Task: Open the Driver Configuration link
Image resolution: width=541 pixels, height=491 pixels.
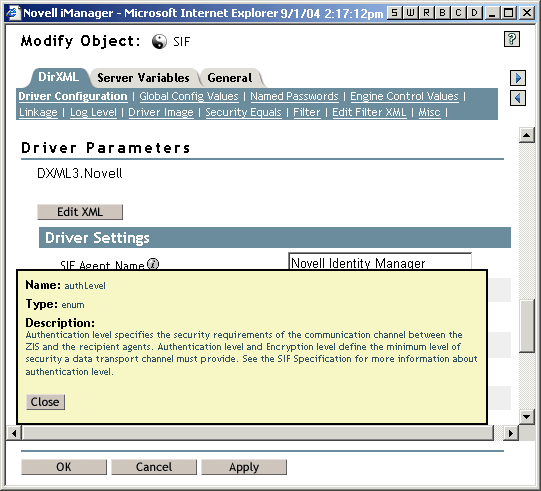Action: pyautogui.click(x=73, y=96)
